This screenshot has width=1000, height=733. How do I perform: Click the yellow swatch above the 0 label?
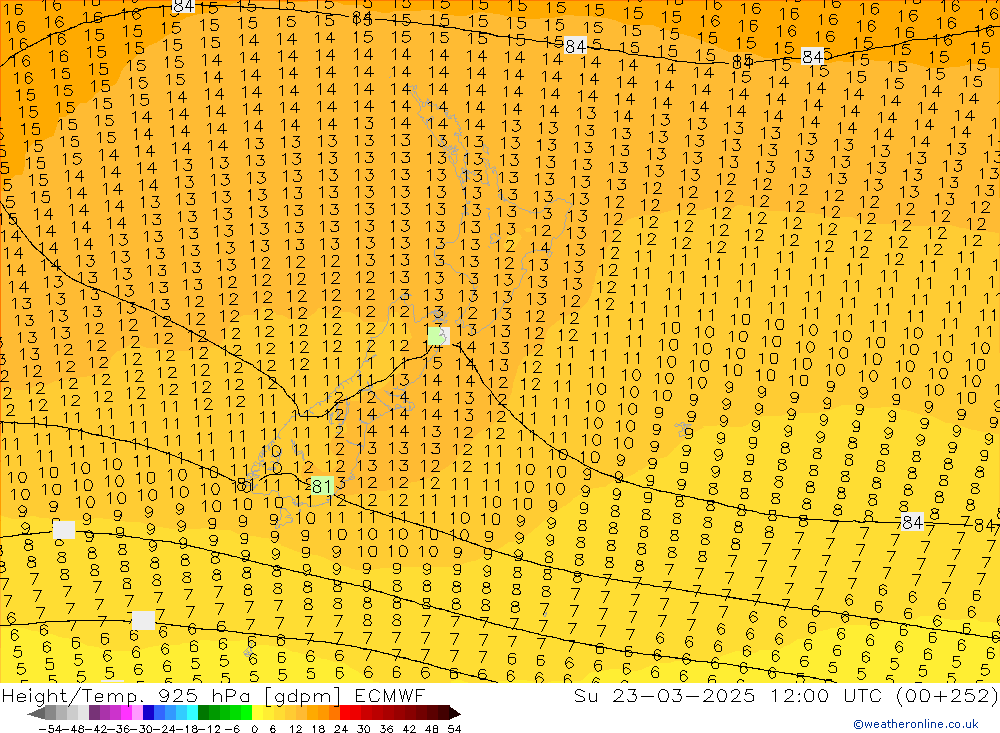(x=257, y=713)
